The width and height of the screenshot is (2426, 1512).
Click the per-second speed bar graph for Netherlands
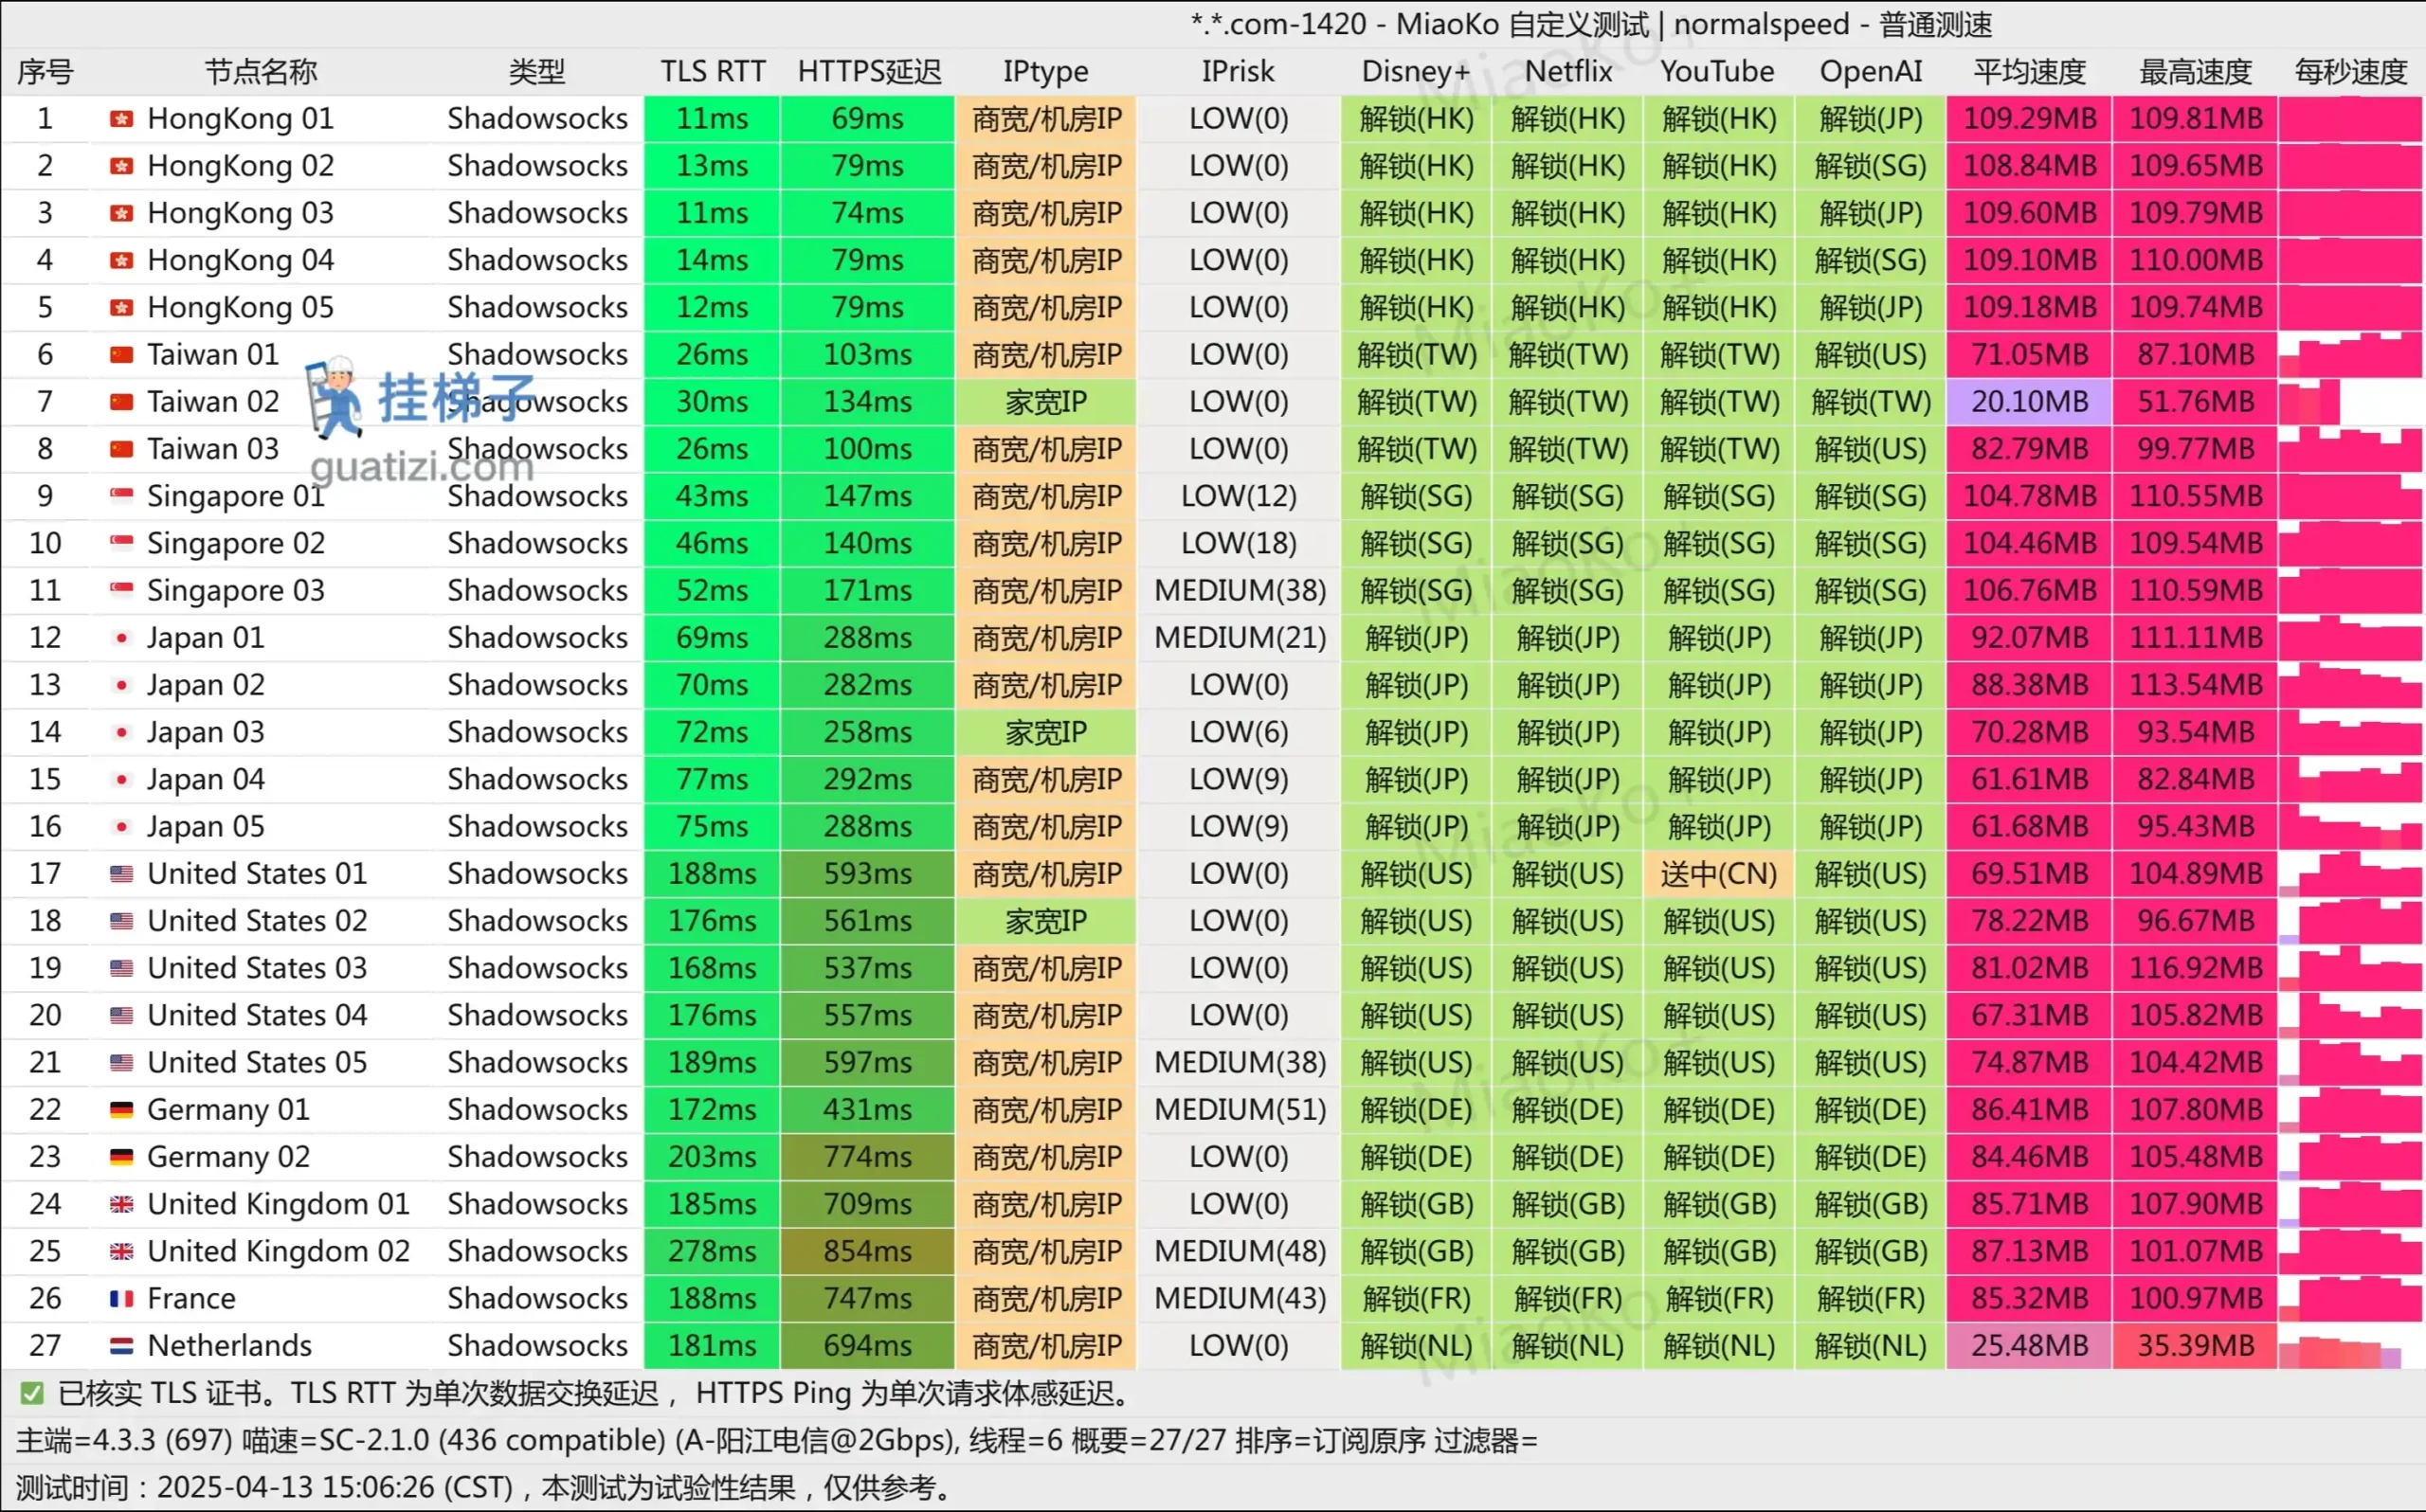coord(2350,1346)
